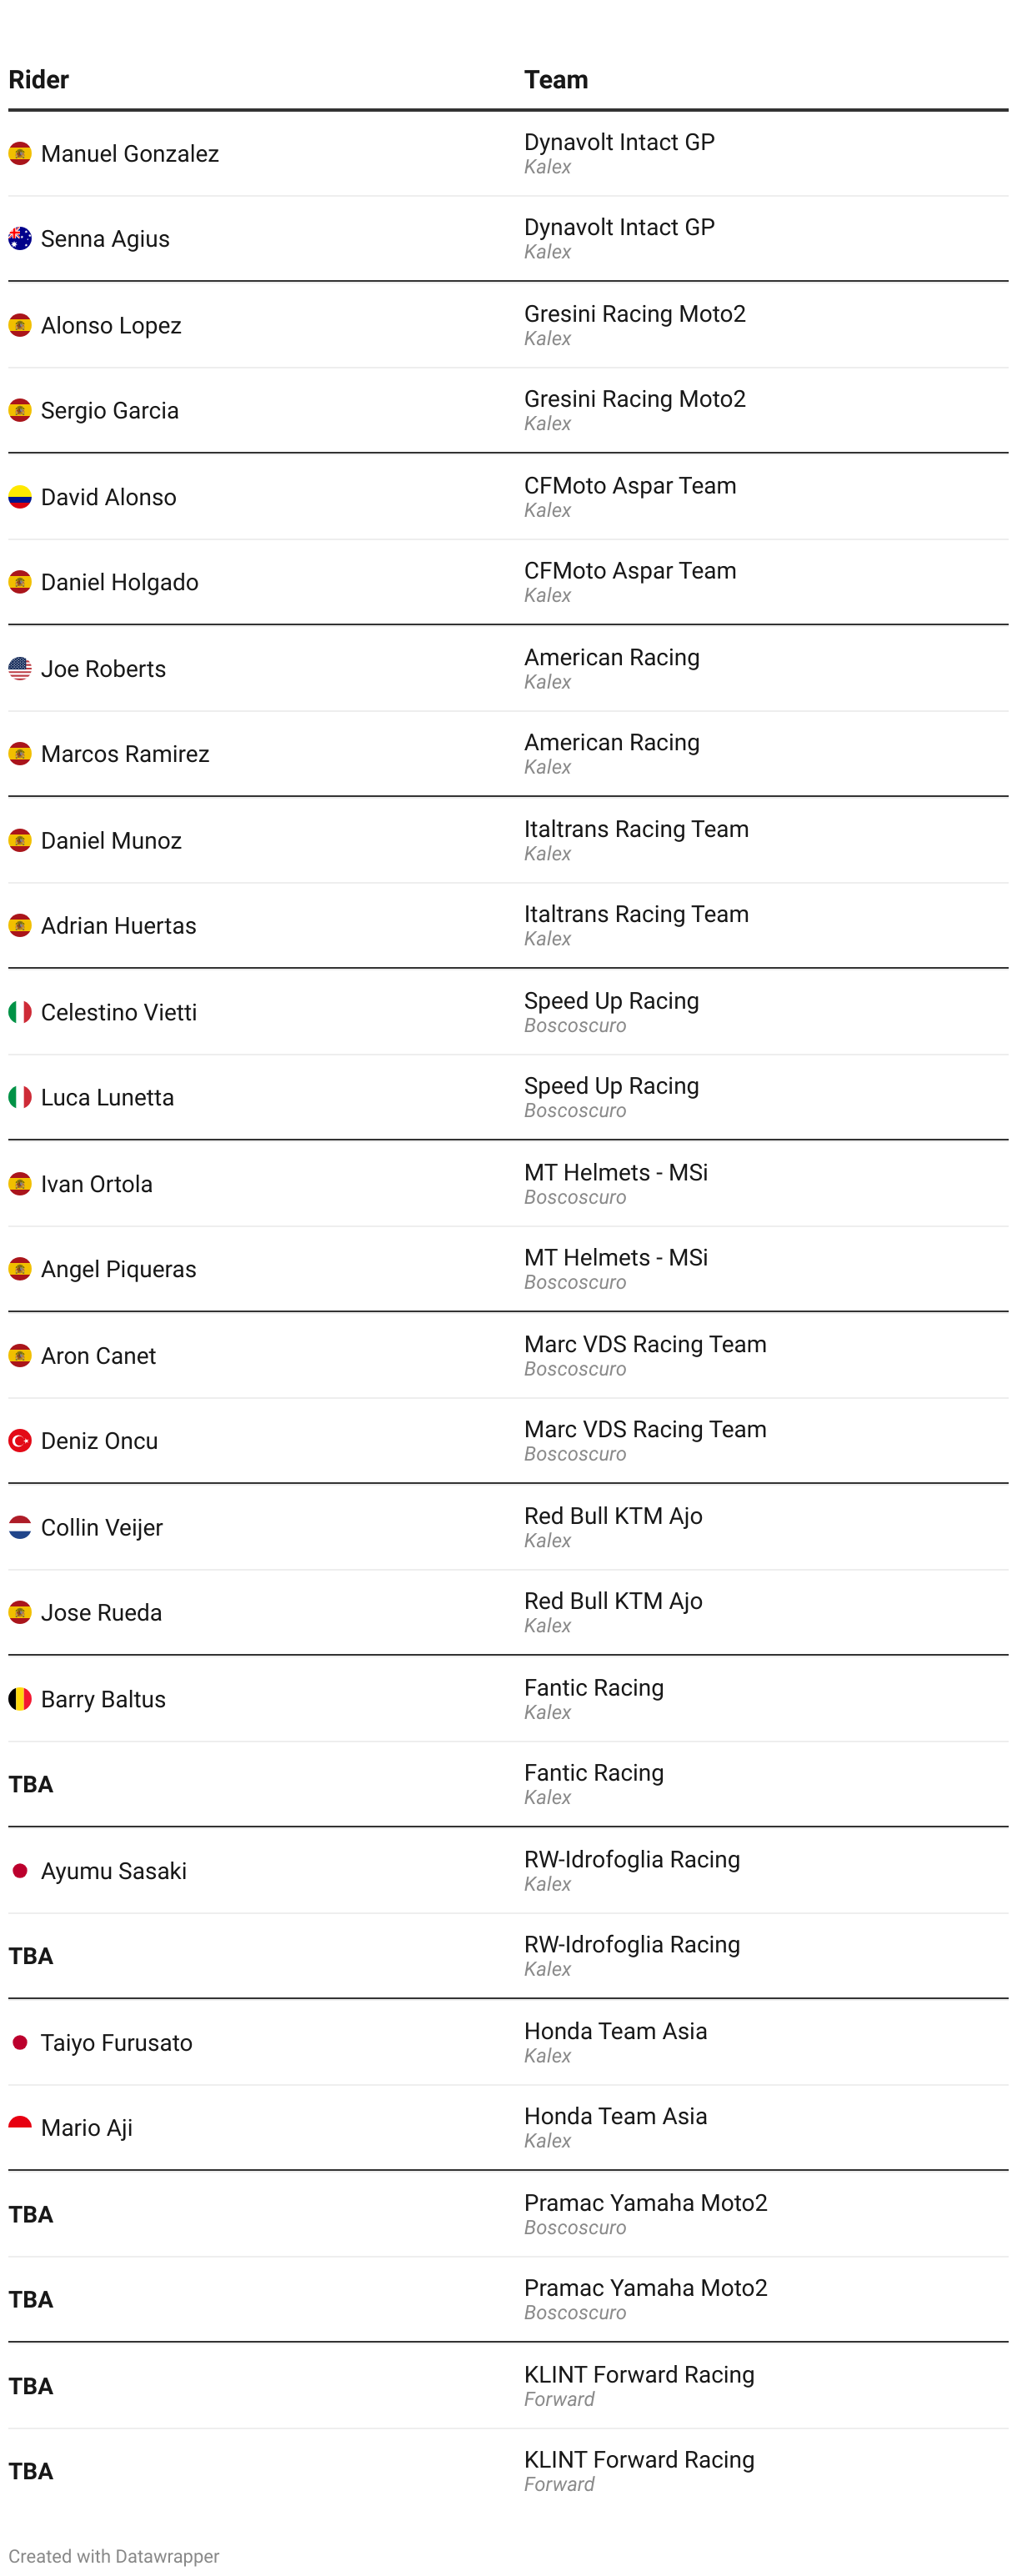Image resolution: width=1017 pixels, height=2576 pixels.
Task: Click the Team column header
Action: click(x=556, y=80)
